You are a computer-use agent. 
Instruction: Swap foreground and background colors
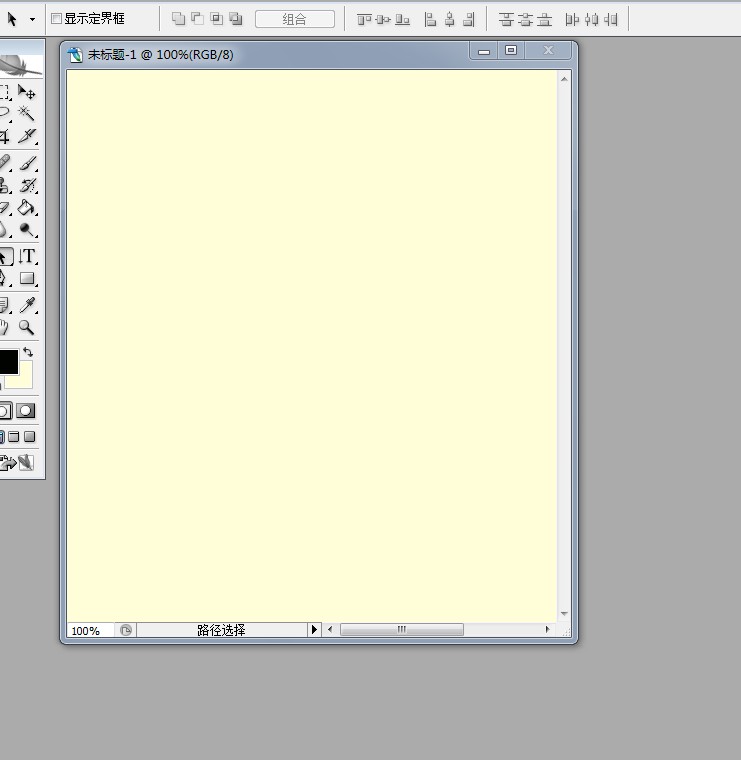point(28,352)
